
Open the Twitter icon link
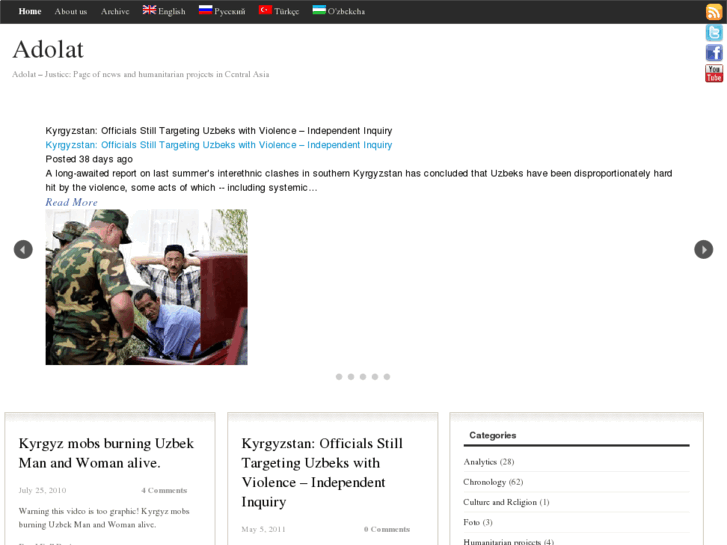[x=714, y=33]
